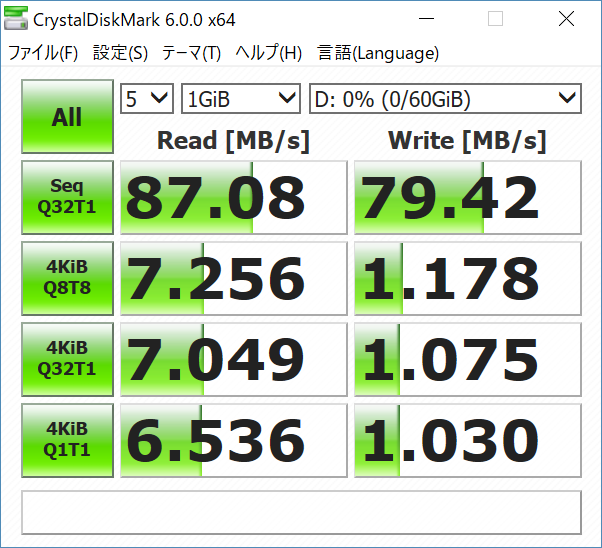
Task: Start the 4KiB Q8T8 test
Action: 67,279
